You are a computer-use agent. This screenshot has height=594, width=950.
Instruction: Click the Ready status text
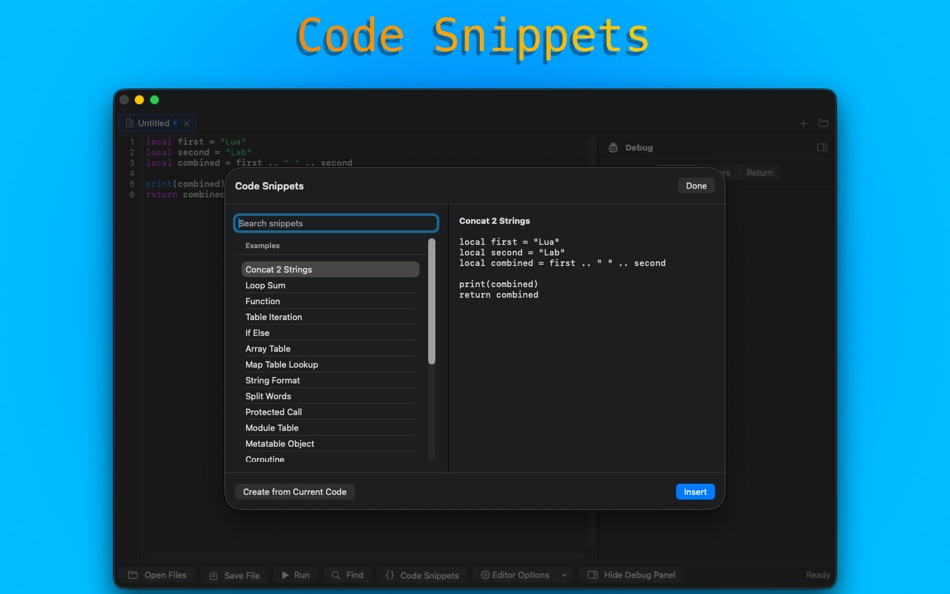(818, 575)
